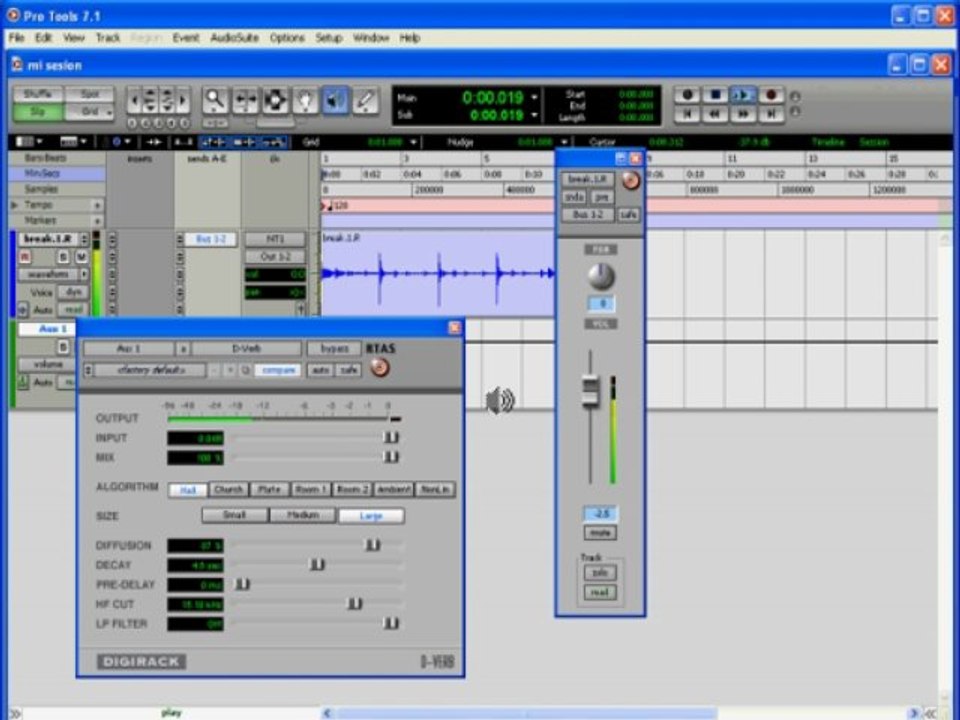Click the audio waveform zoom buttons
This screenshot has height=720, width=960.
tap(150, 100)
